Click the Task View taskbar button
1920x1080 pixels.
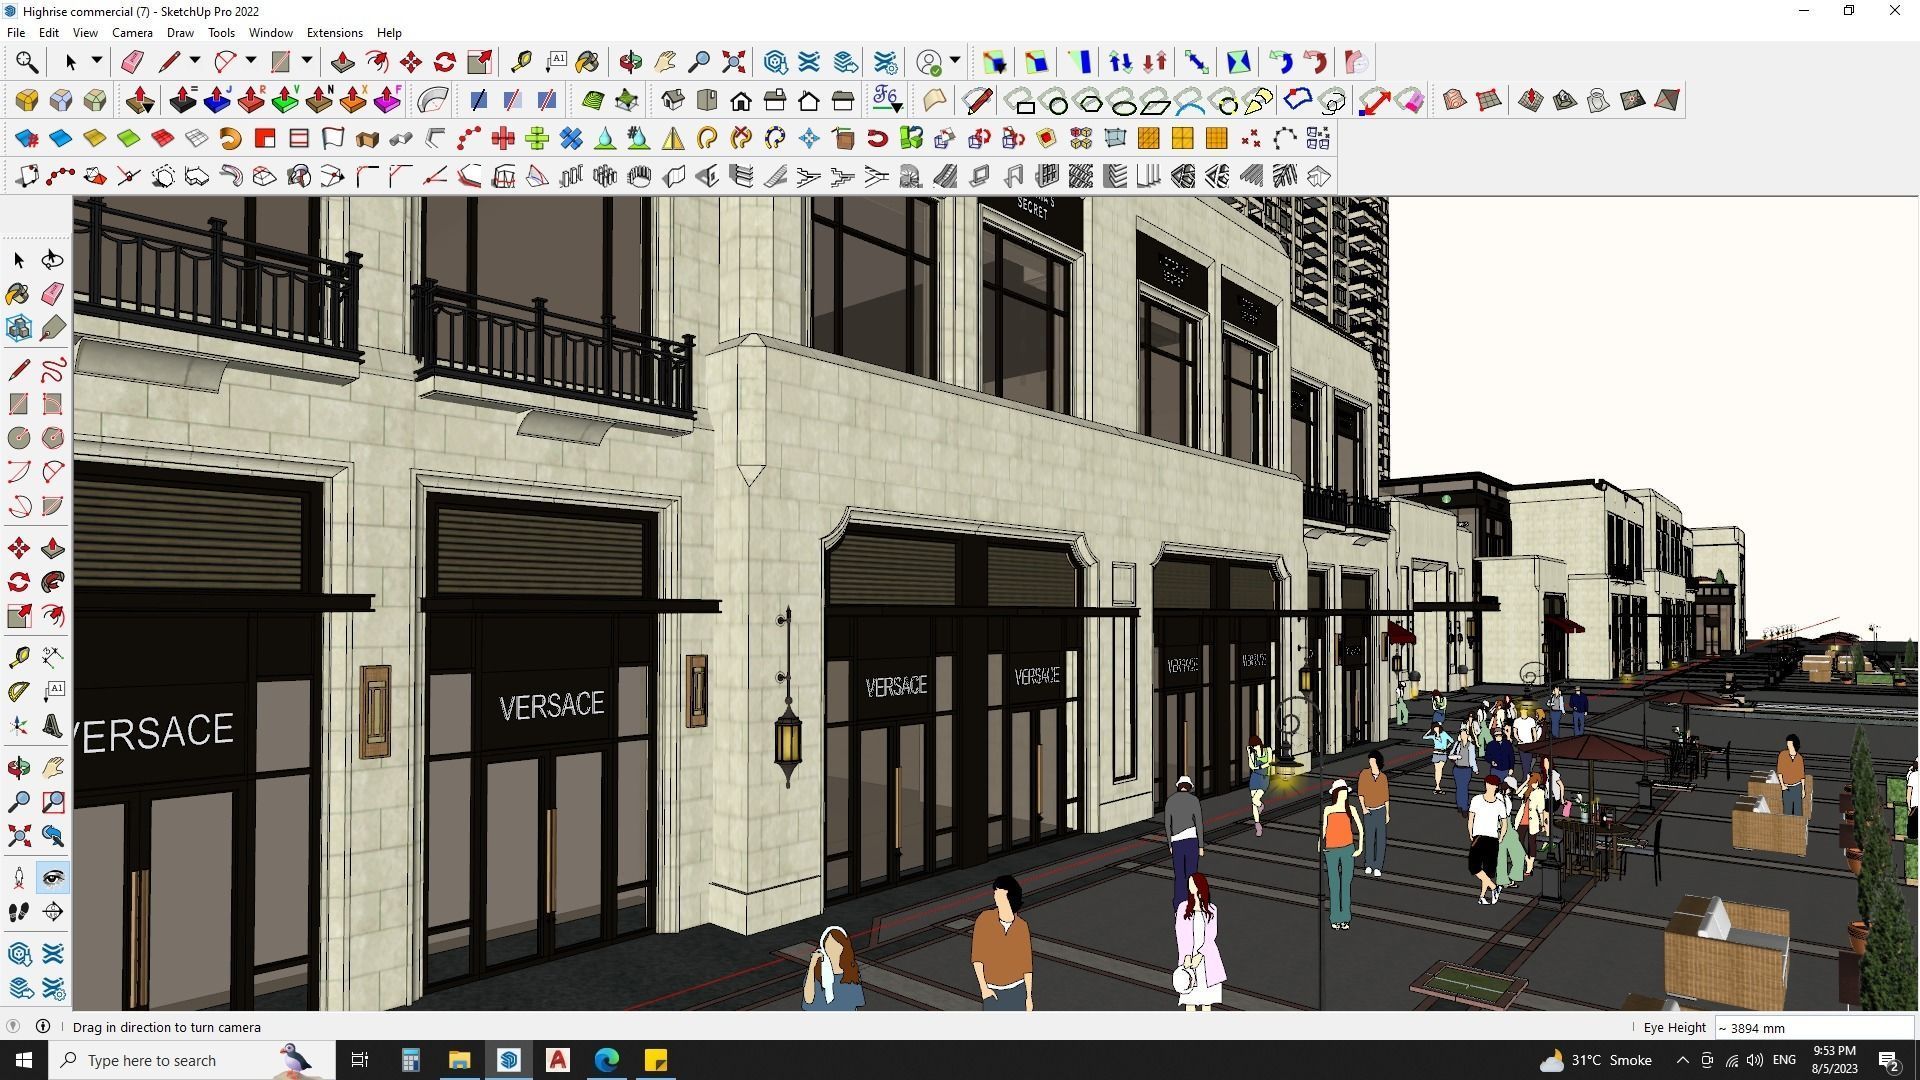click(x=360, y=1060)
